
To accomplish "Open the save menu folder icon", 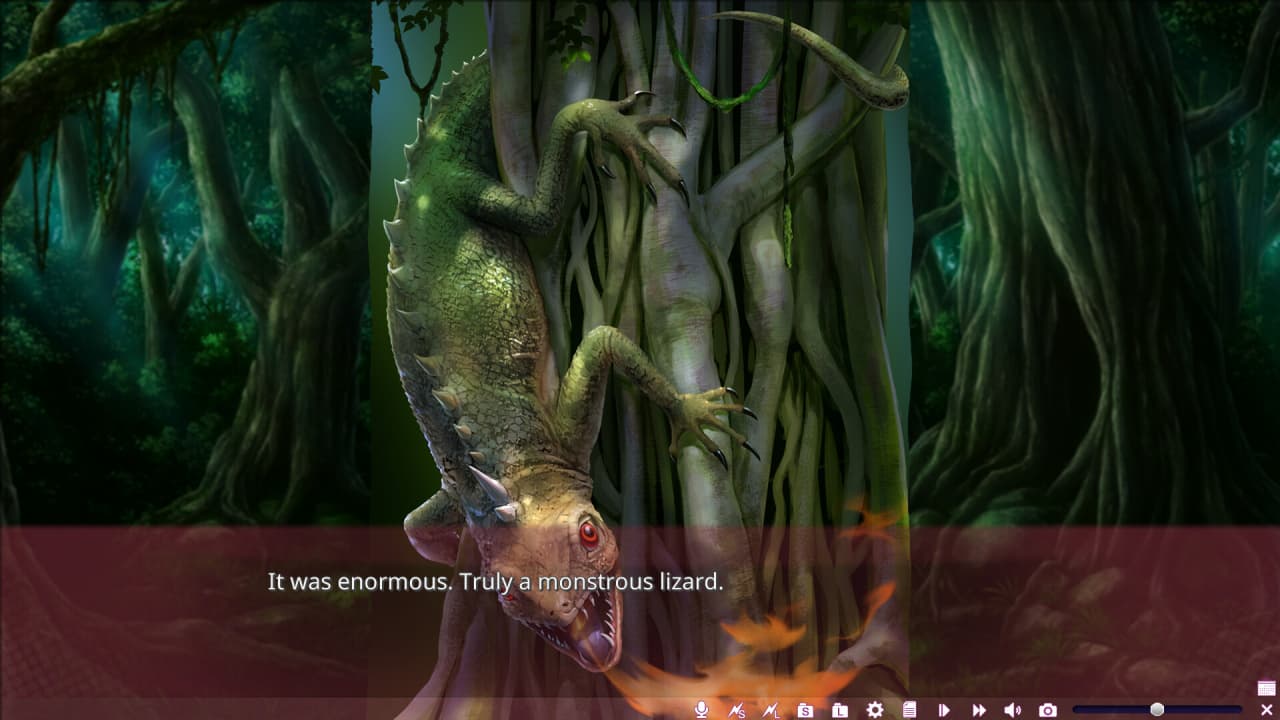I will (805, 710).
